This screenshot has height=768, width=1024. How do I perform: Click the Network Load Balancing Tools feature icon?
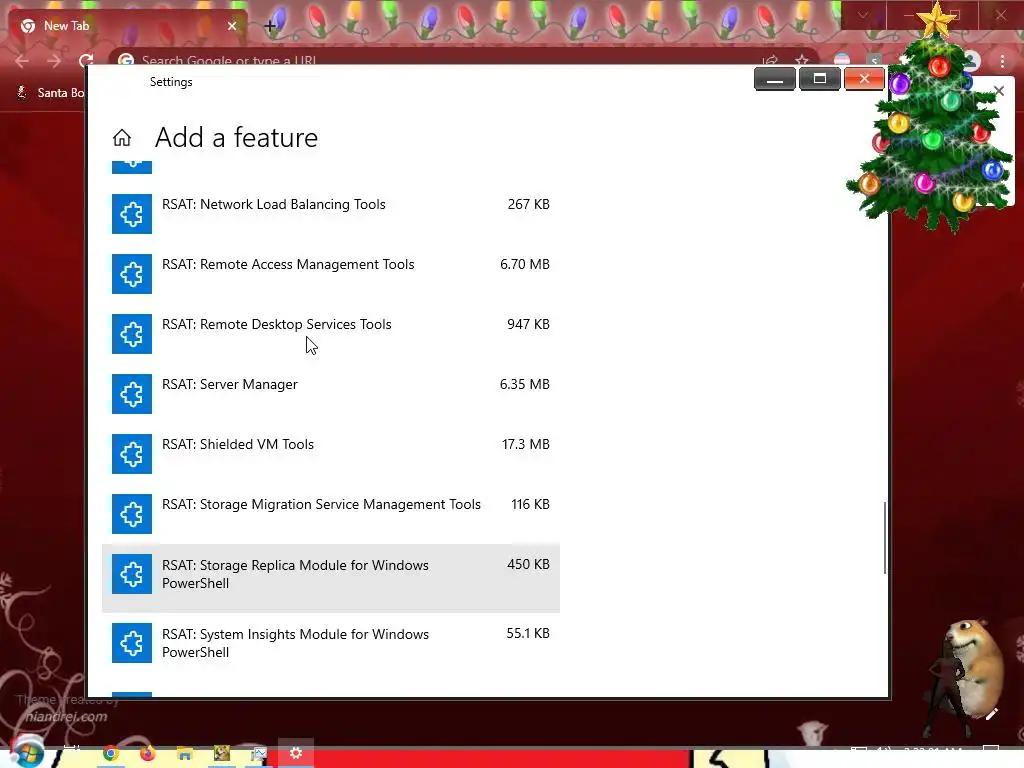[x=132, y=214]
